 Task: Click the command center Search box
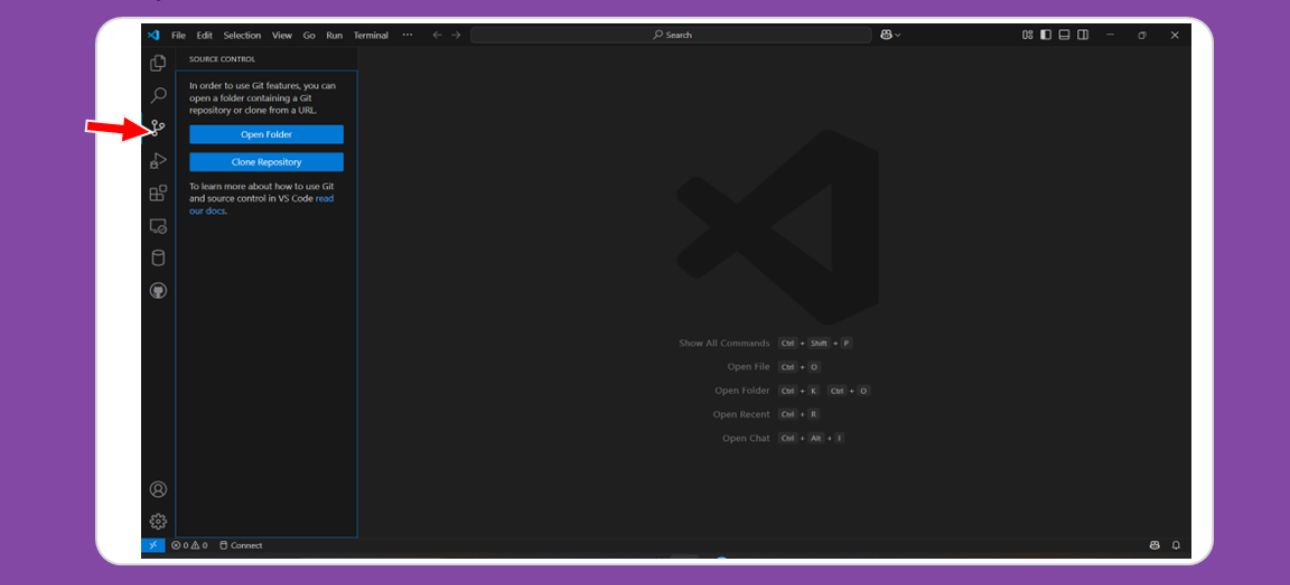pos(671,35)
